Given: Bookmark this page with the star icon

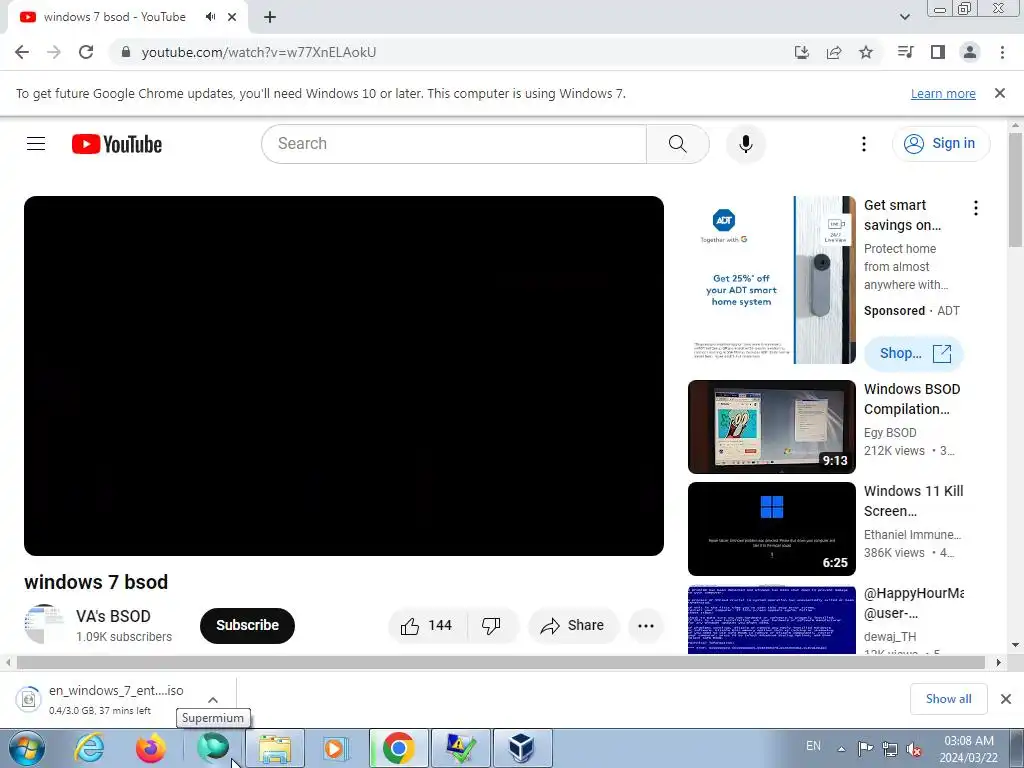Looking at the screenshot, I should pos(866,52).
